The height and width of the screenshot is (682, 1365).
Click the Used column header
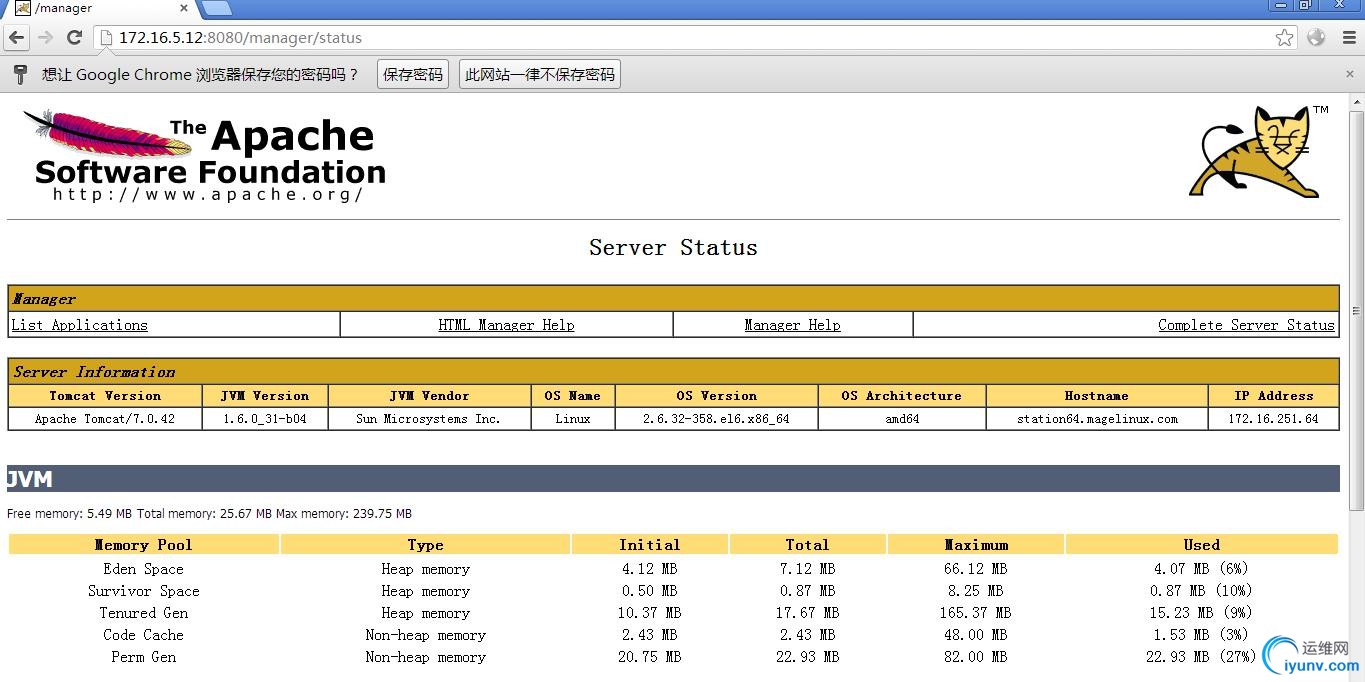(x=1202, y=545)
